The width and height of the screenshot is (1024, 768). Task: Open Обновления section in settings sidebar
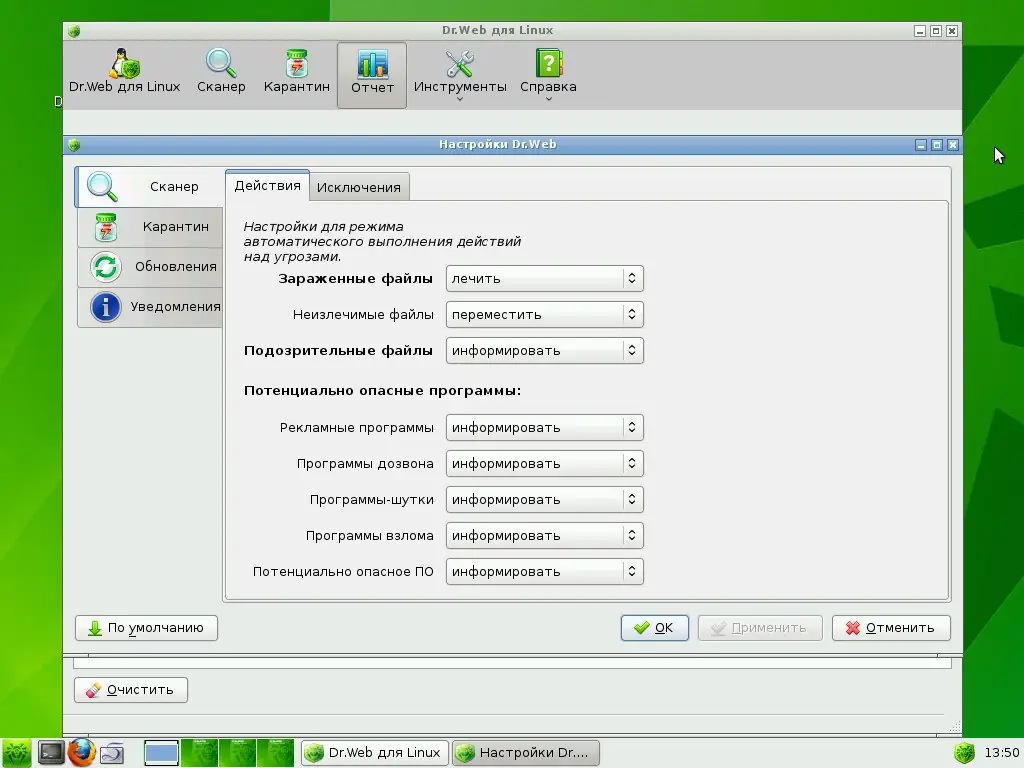[x=150, y=266]
